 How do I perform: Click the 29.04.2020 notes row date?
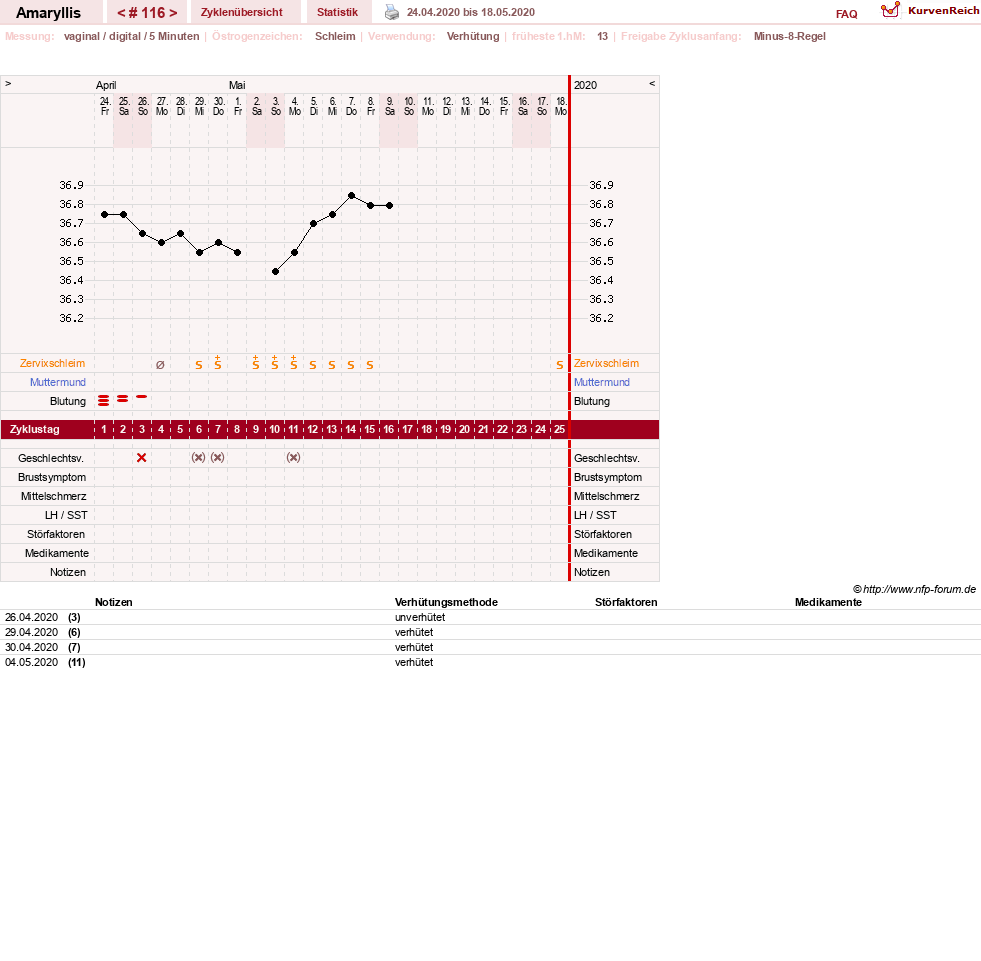click(x=31, y=632)
